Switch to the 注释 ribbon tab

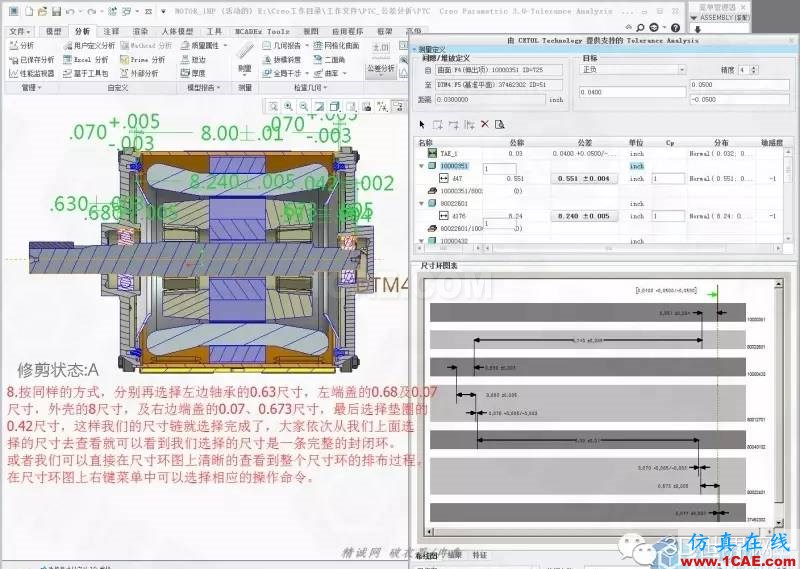pyautogui.click(x=111, y=32)
